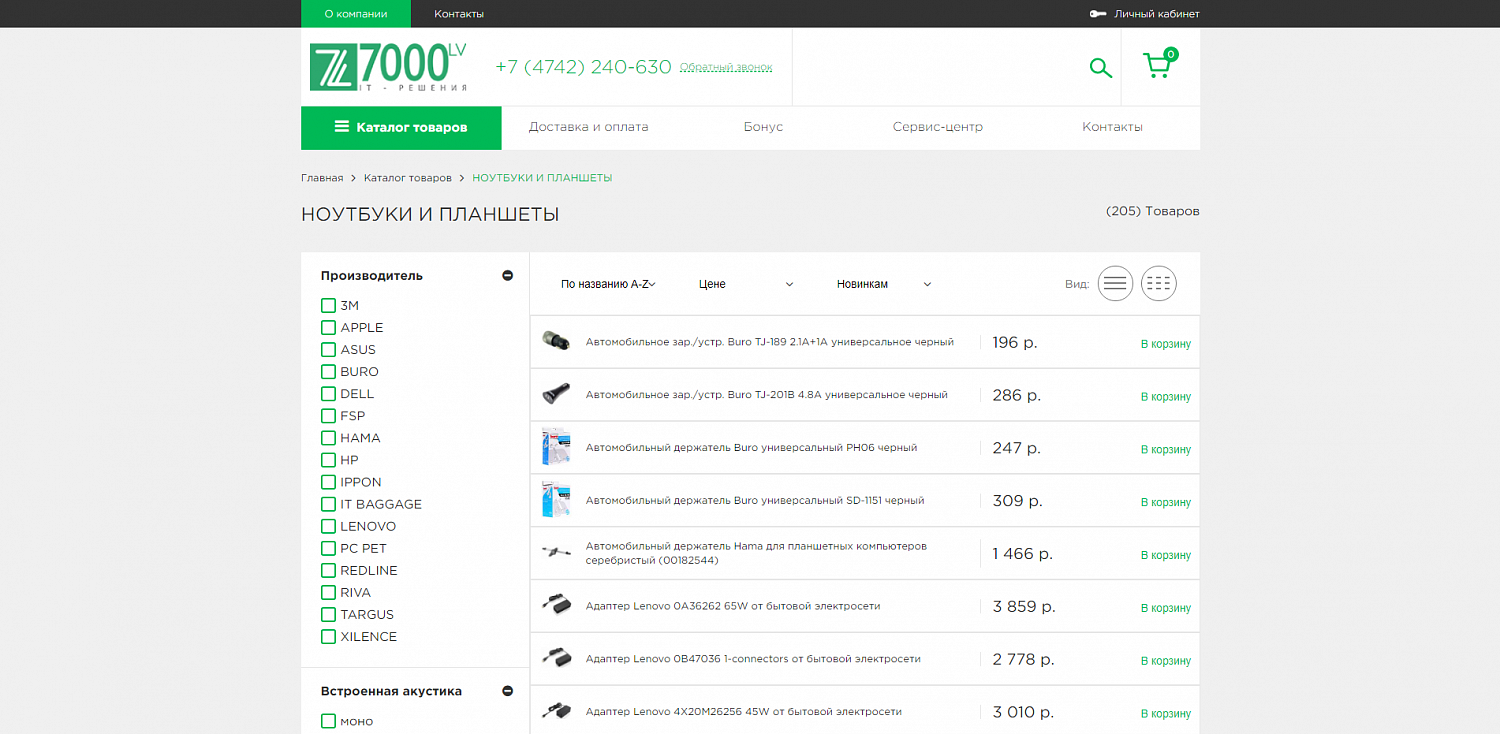Open Buro TJ-201B charger thumbnail

(x=555, y=394)
